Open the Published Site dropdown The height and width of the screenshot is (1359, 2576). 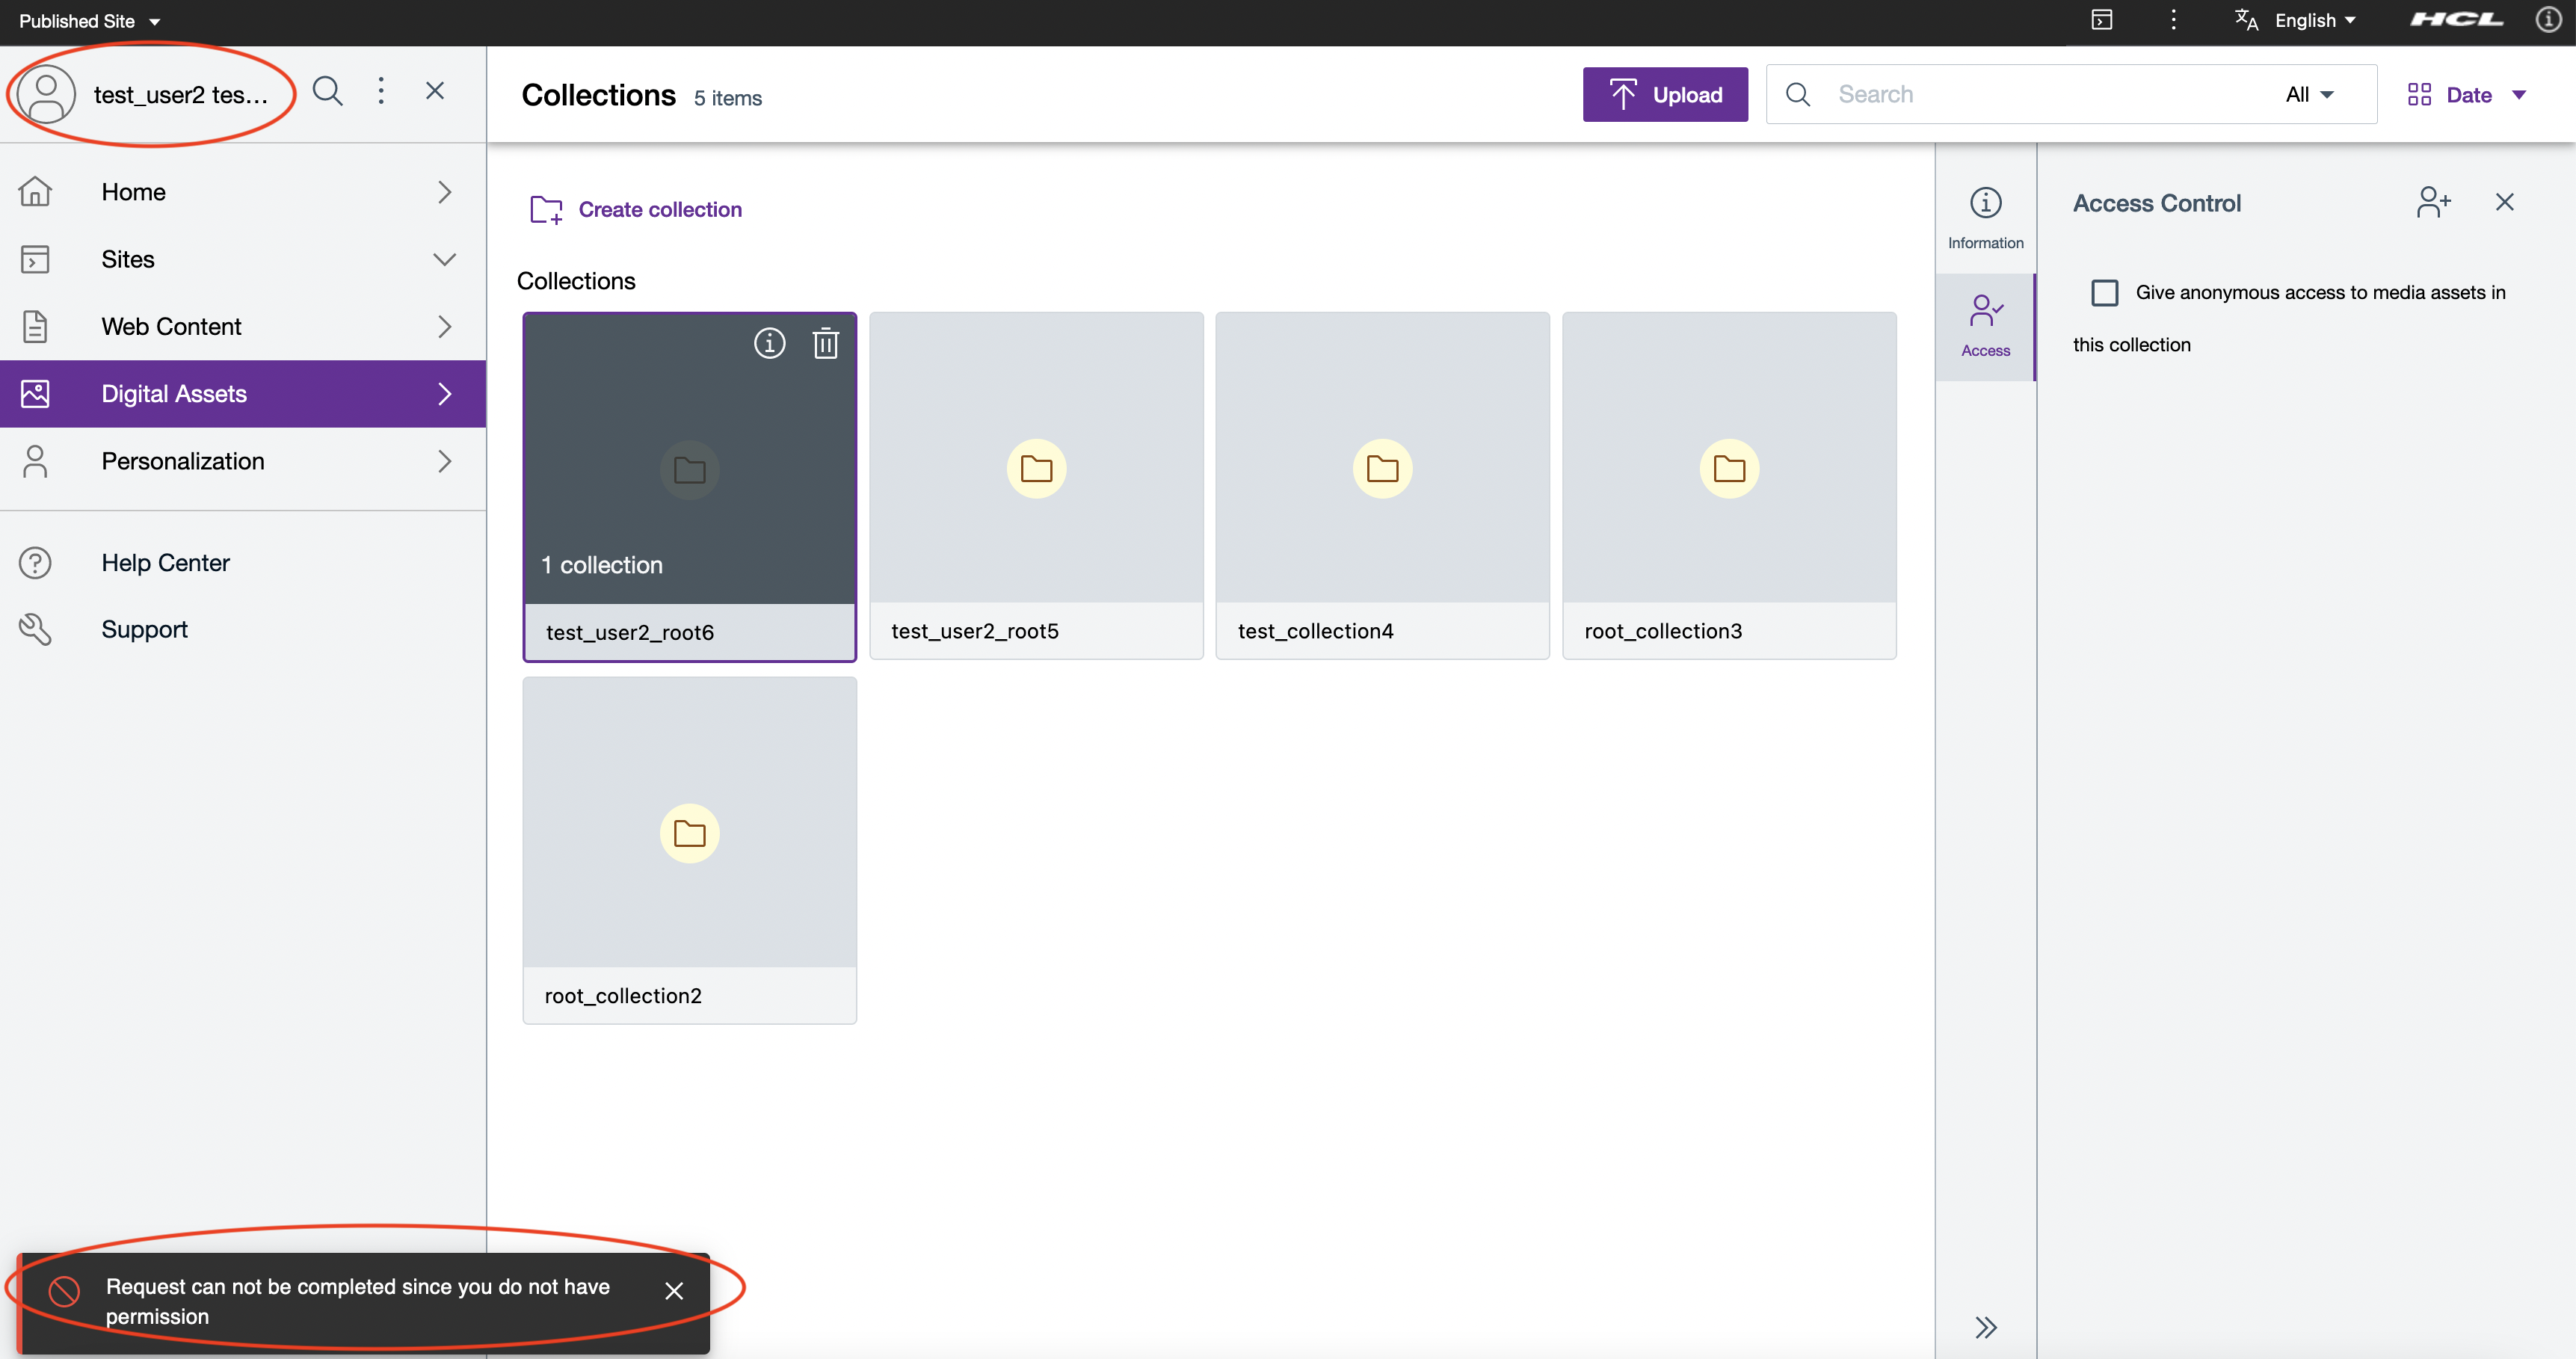[x=90, y=21]
